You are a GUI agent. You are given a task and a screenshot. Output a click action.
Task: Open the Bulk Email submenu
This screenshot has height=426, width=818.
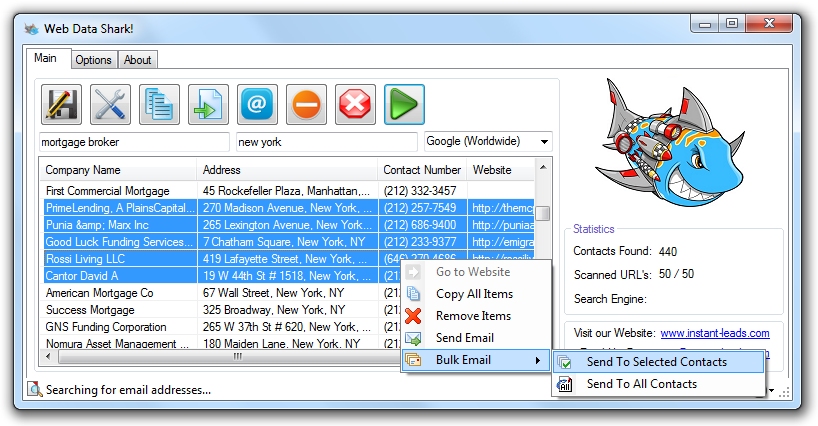click(476, 360)
